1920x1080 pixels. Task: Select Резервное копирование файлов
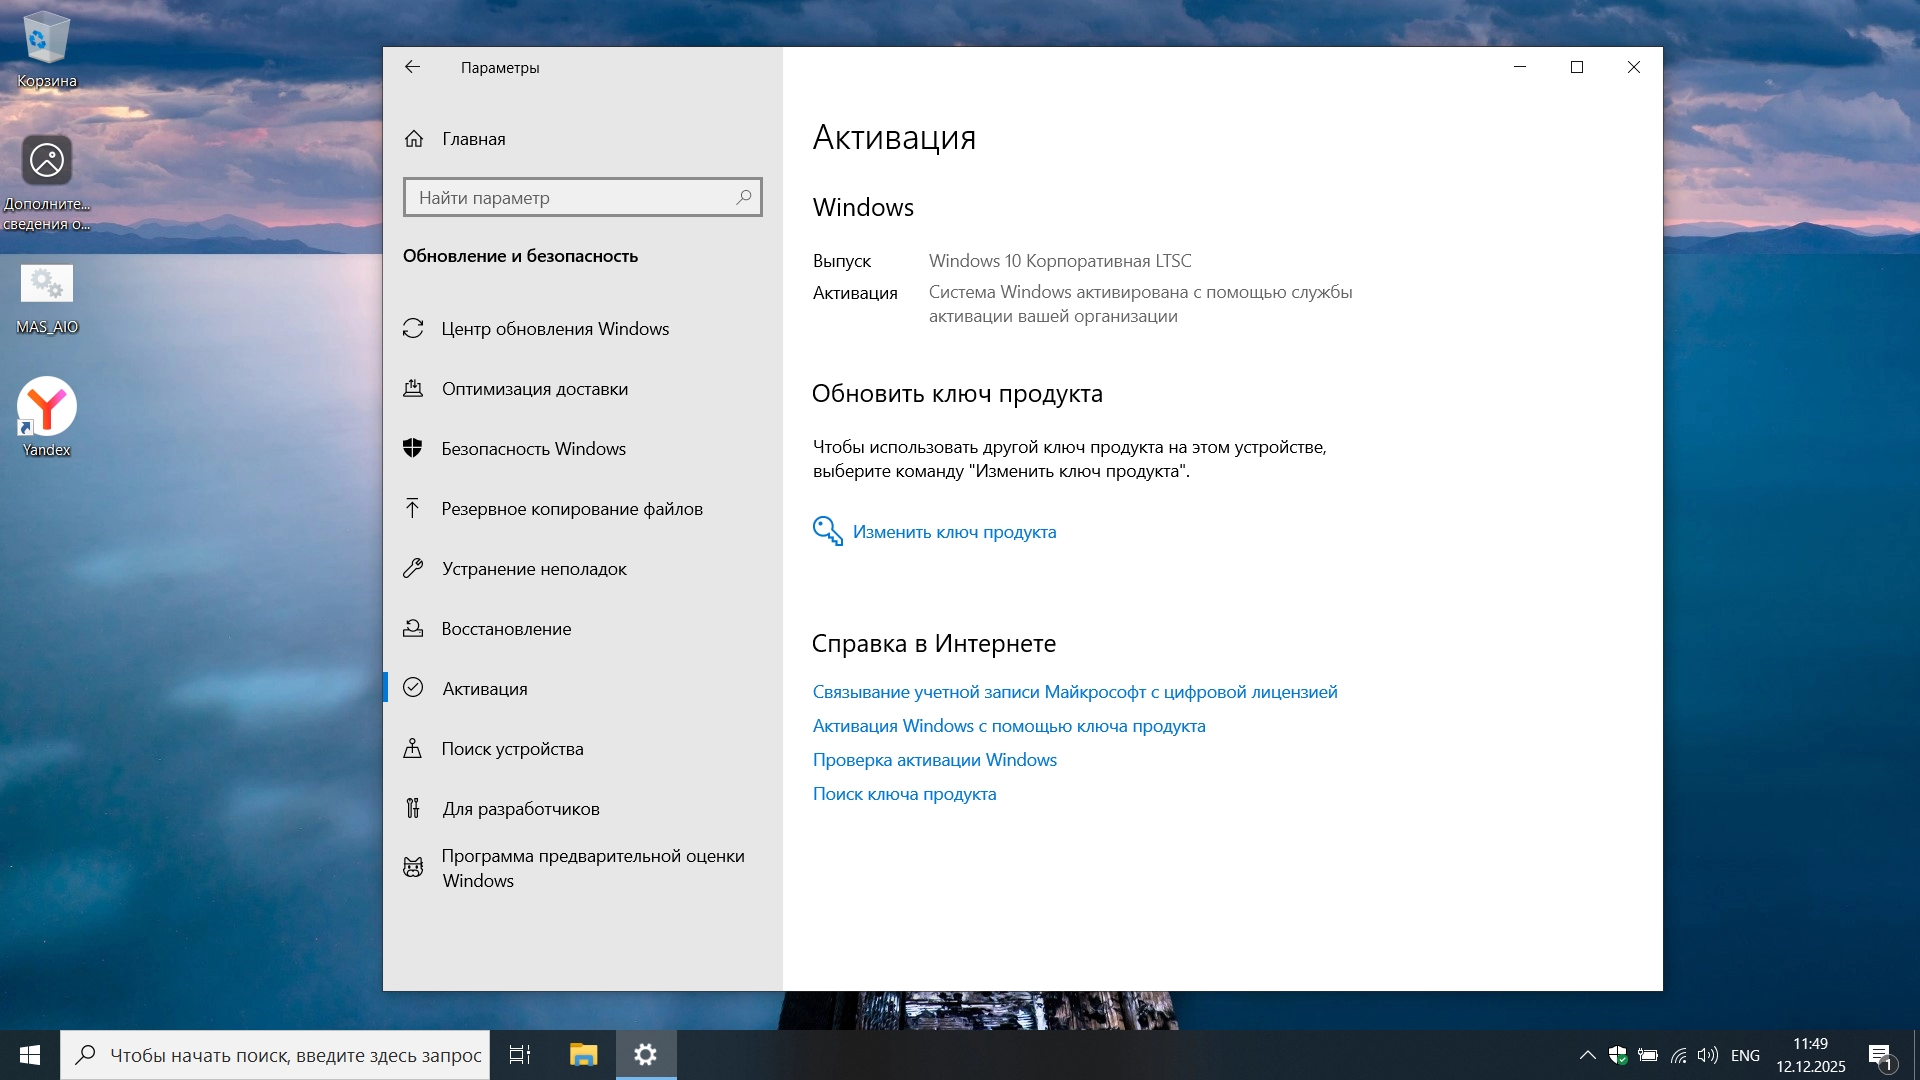pyautogui.click(x=571, y=509)
